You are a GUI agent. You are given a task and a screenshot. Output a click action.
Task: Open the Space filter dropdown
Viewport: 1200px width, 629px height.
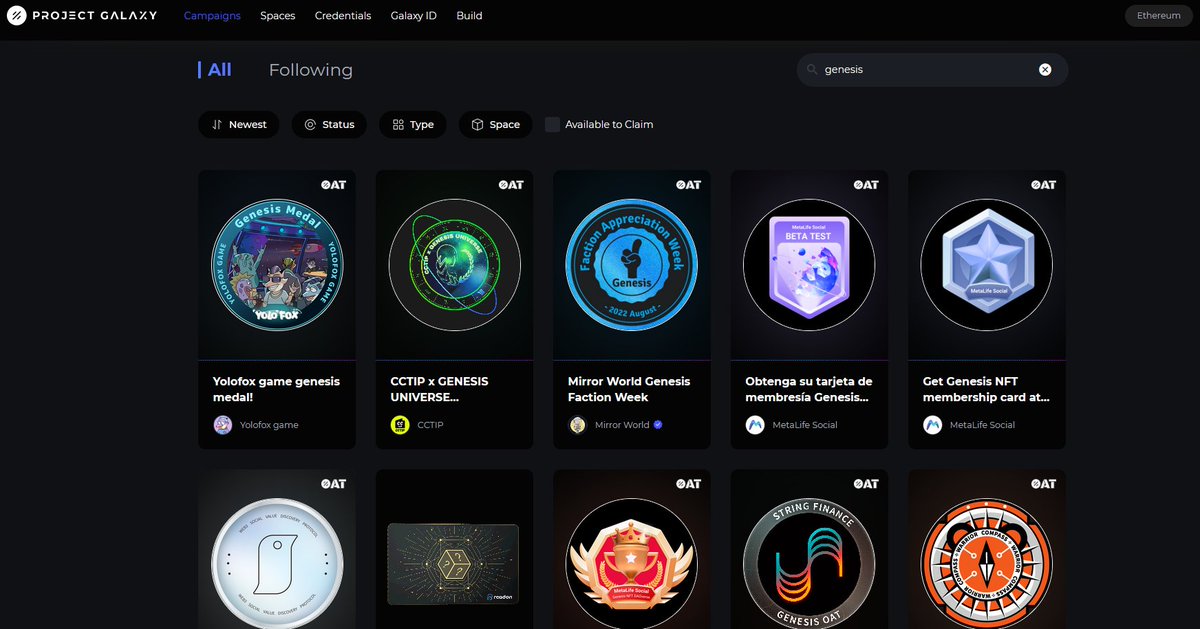[x=496, y=125]
